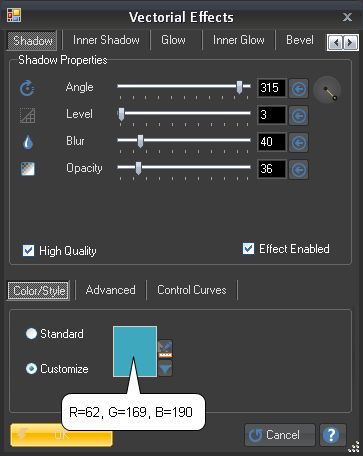
Task: Click the Cancel button
Action: 280,435
